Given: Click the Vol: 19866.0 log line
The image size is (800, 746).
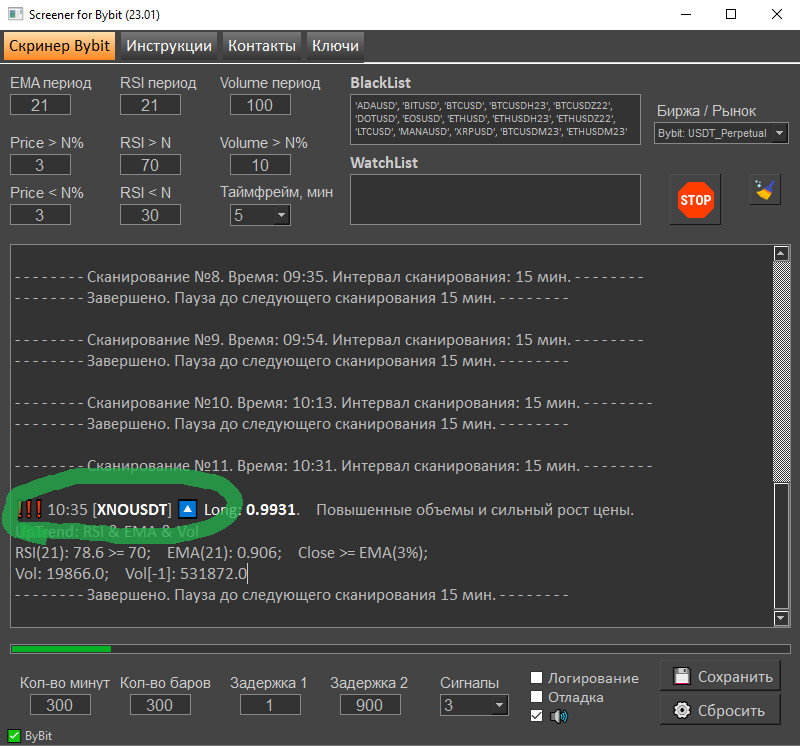Looking at the screenshot, I should pos(132,574).
